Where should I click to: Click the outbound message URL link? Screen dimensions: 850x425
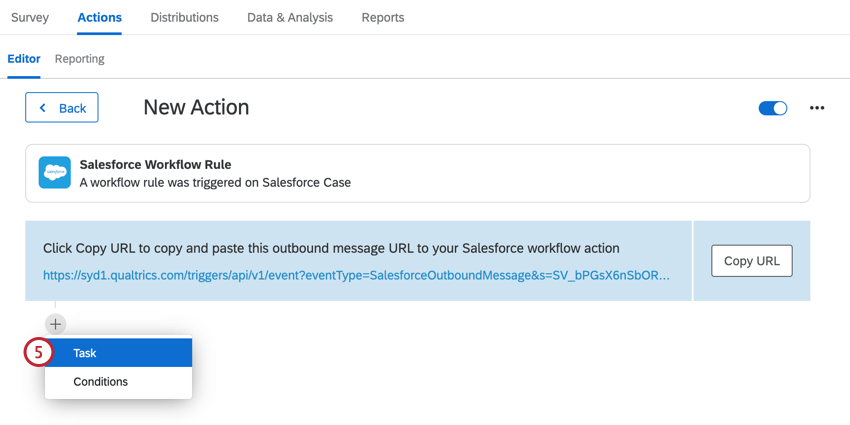click(x=356, y=275)
